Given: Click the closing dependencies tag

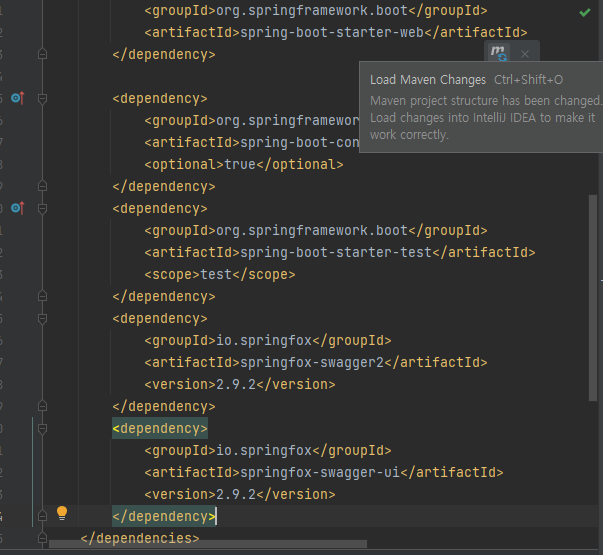Looking at the screenshot, I should [140, 538].
